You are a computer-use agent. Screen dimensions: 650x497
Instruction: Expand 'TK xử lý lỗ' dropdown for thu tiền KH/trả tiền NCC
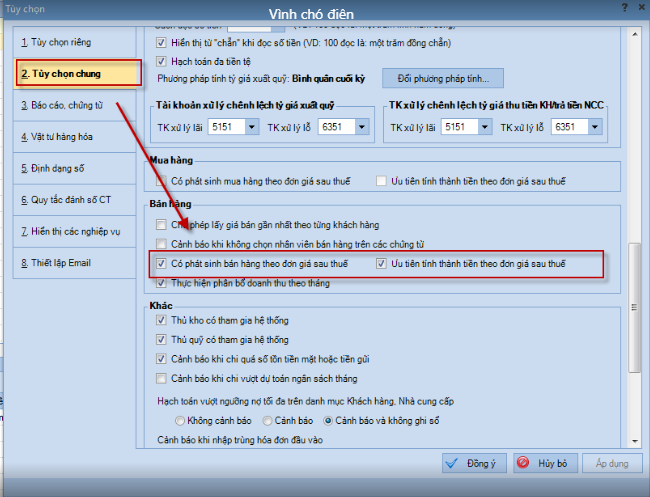(595, 127)
